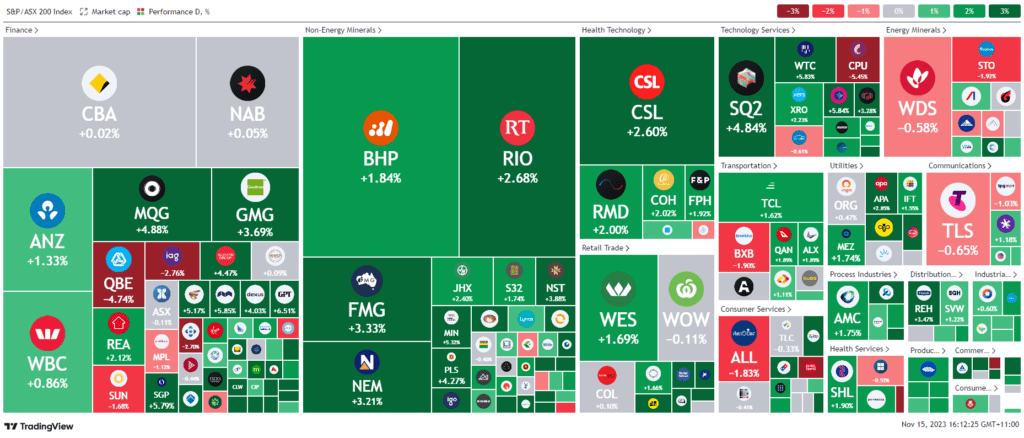The height and width of the screenshot is (438, 1024).
Task: Click the Woodside WDS logo
Action: [x=917, y=77]
